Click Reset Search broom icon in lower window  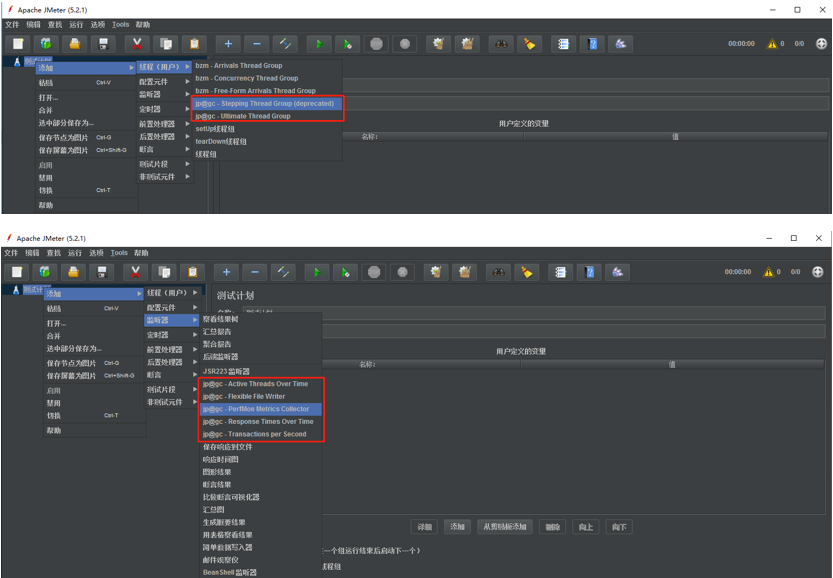[x=527, y=273]
